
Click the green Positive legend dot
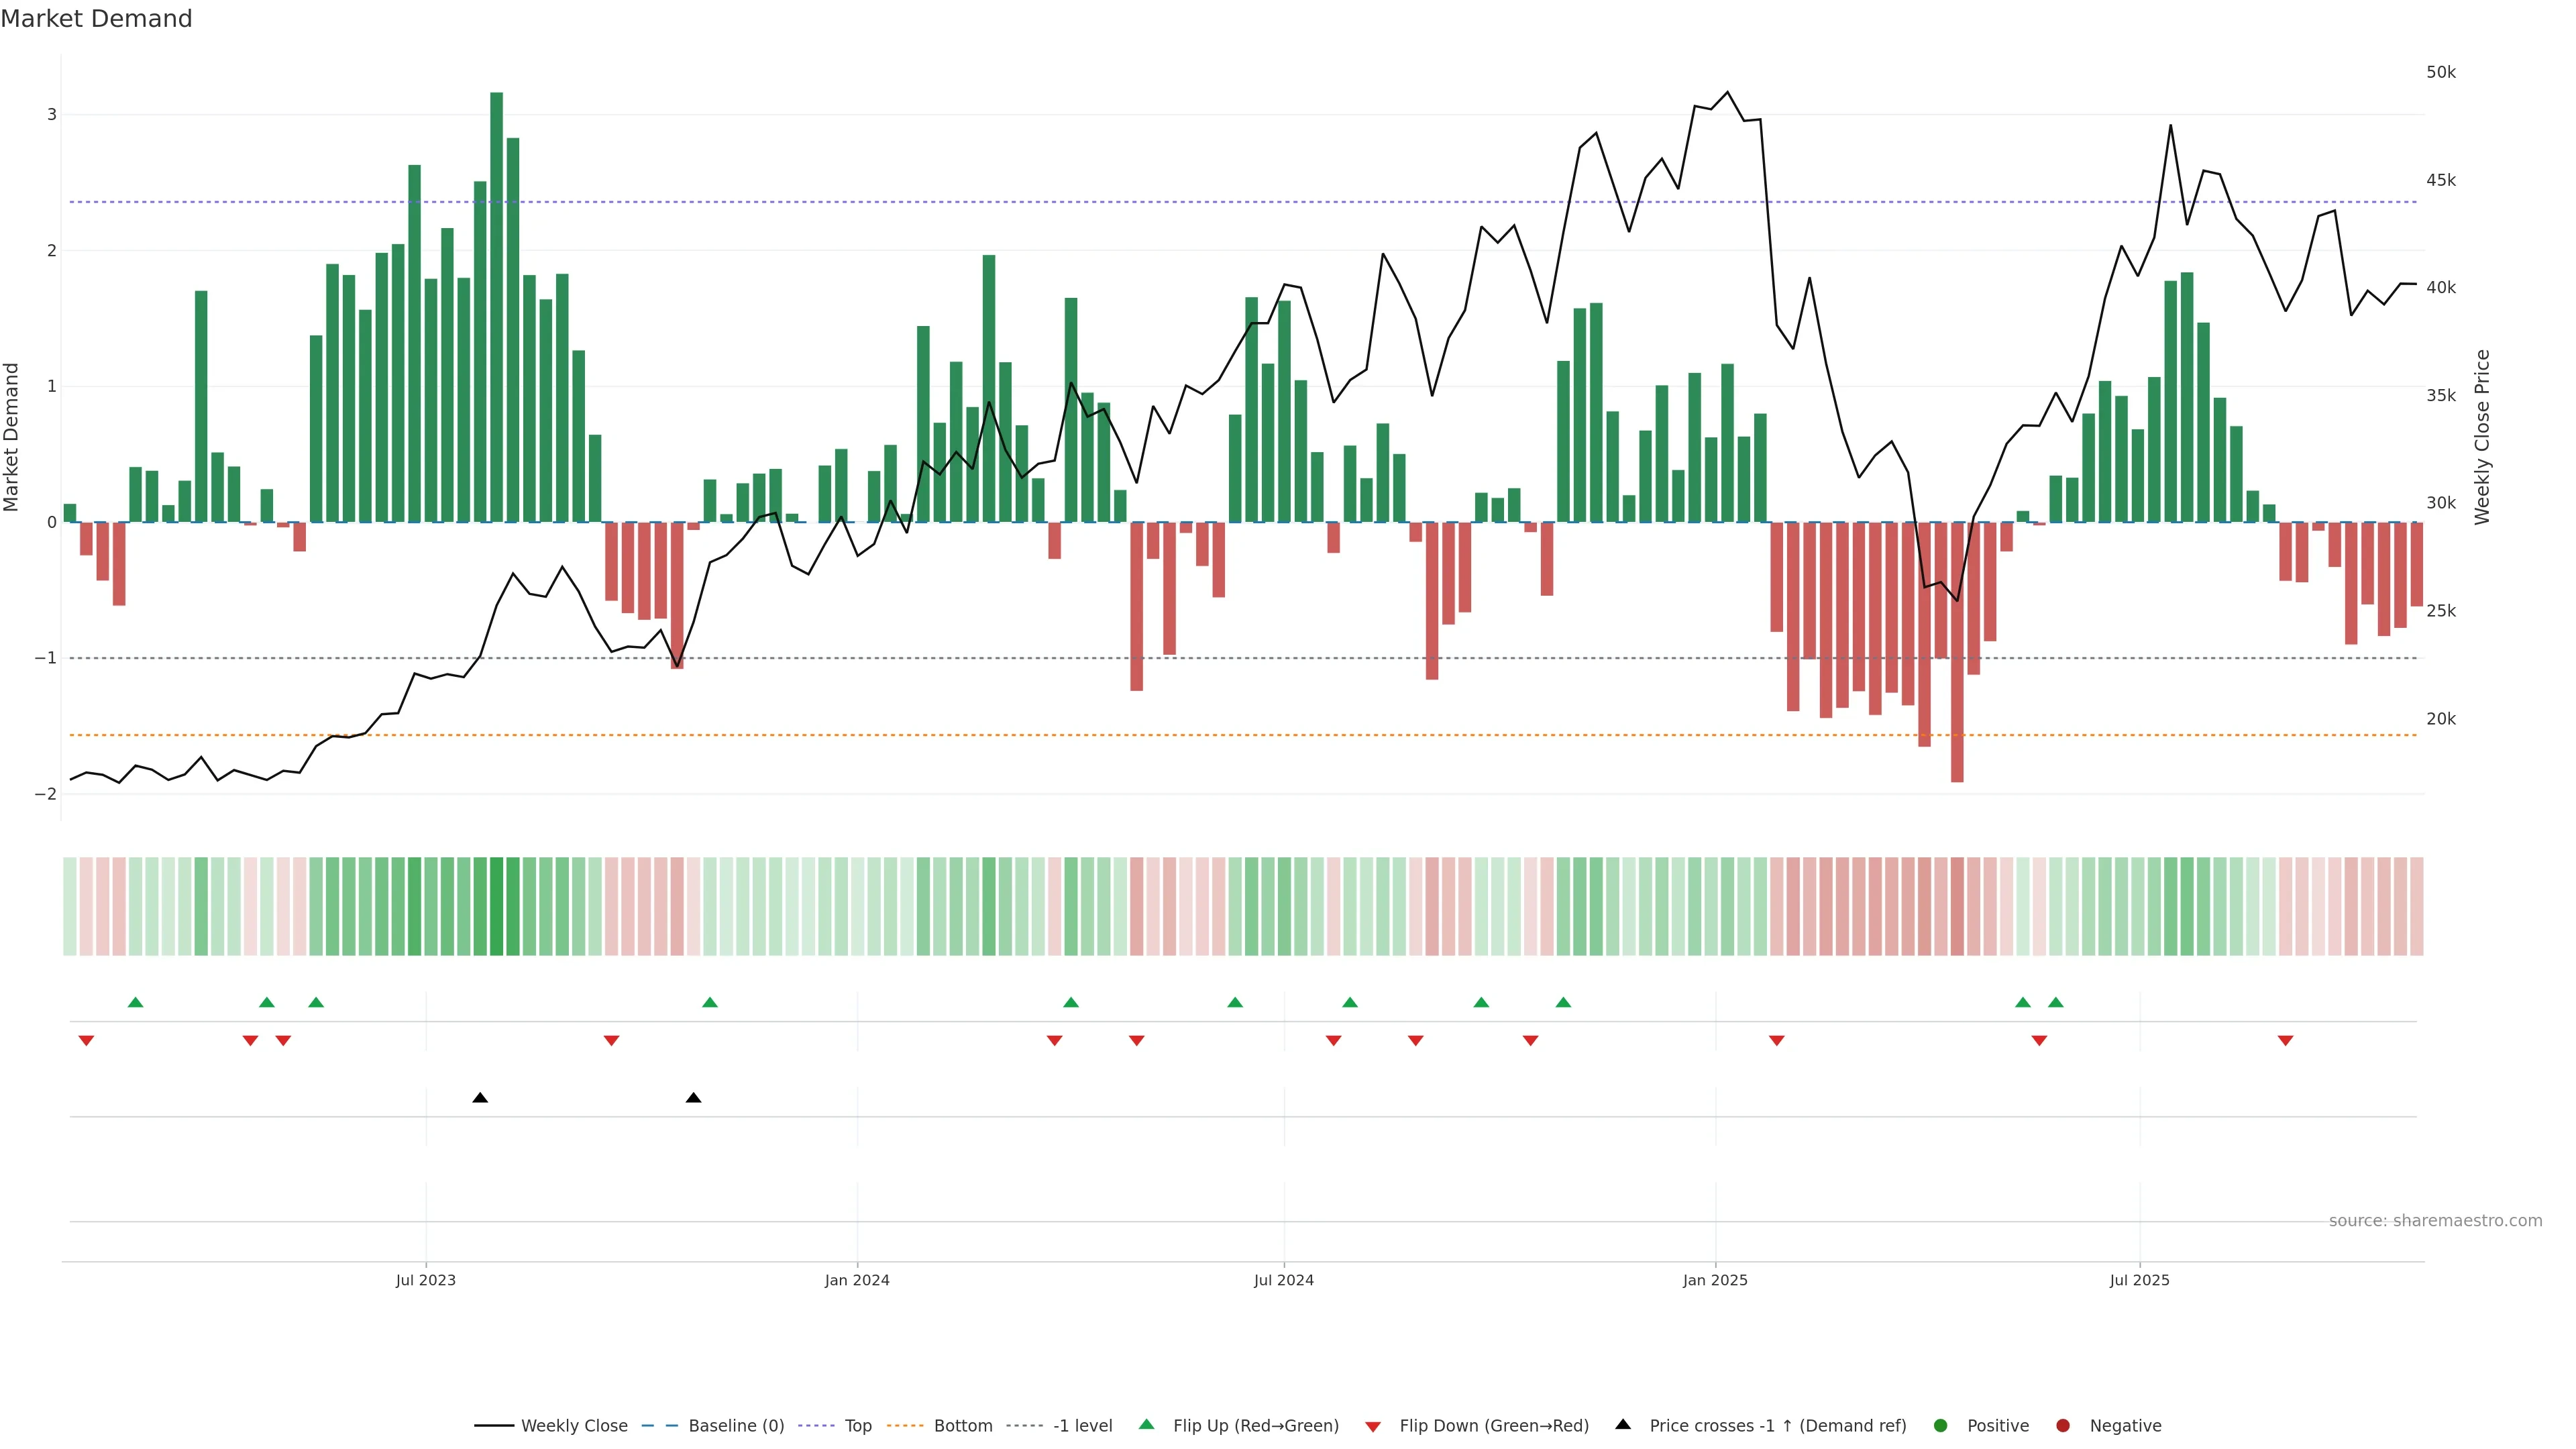click(x=1941, y=1426)
